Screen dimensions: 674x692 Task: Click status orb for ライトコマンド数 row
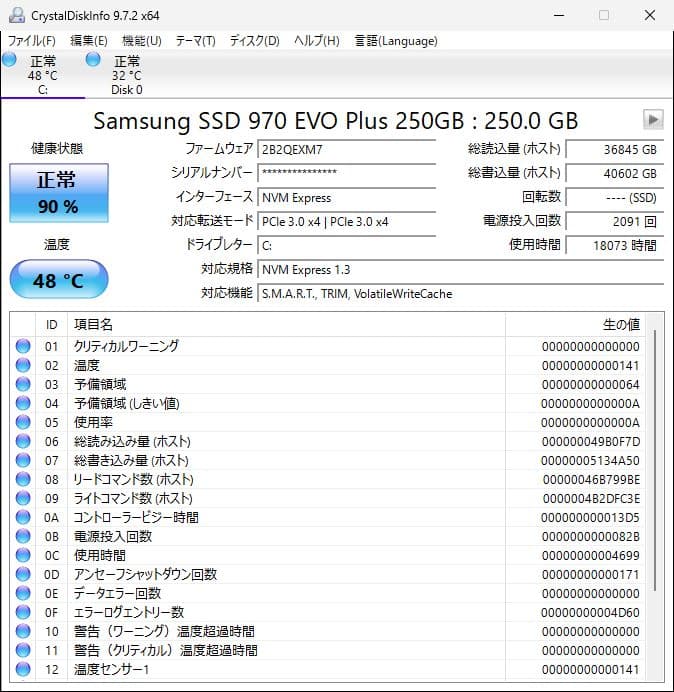(x=23, y=498)
